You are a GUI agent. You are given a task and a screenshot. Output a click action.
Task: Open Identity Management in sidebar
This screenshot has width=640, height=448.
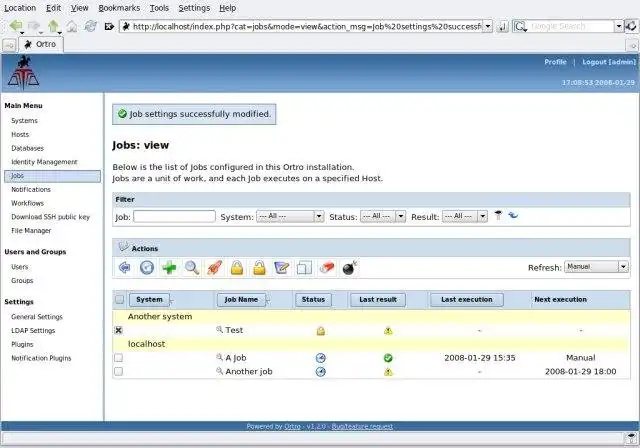tap(44, 162)
